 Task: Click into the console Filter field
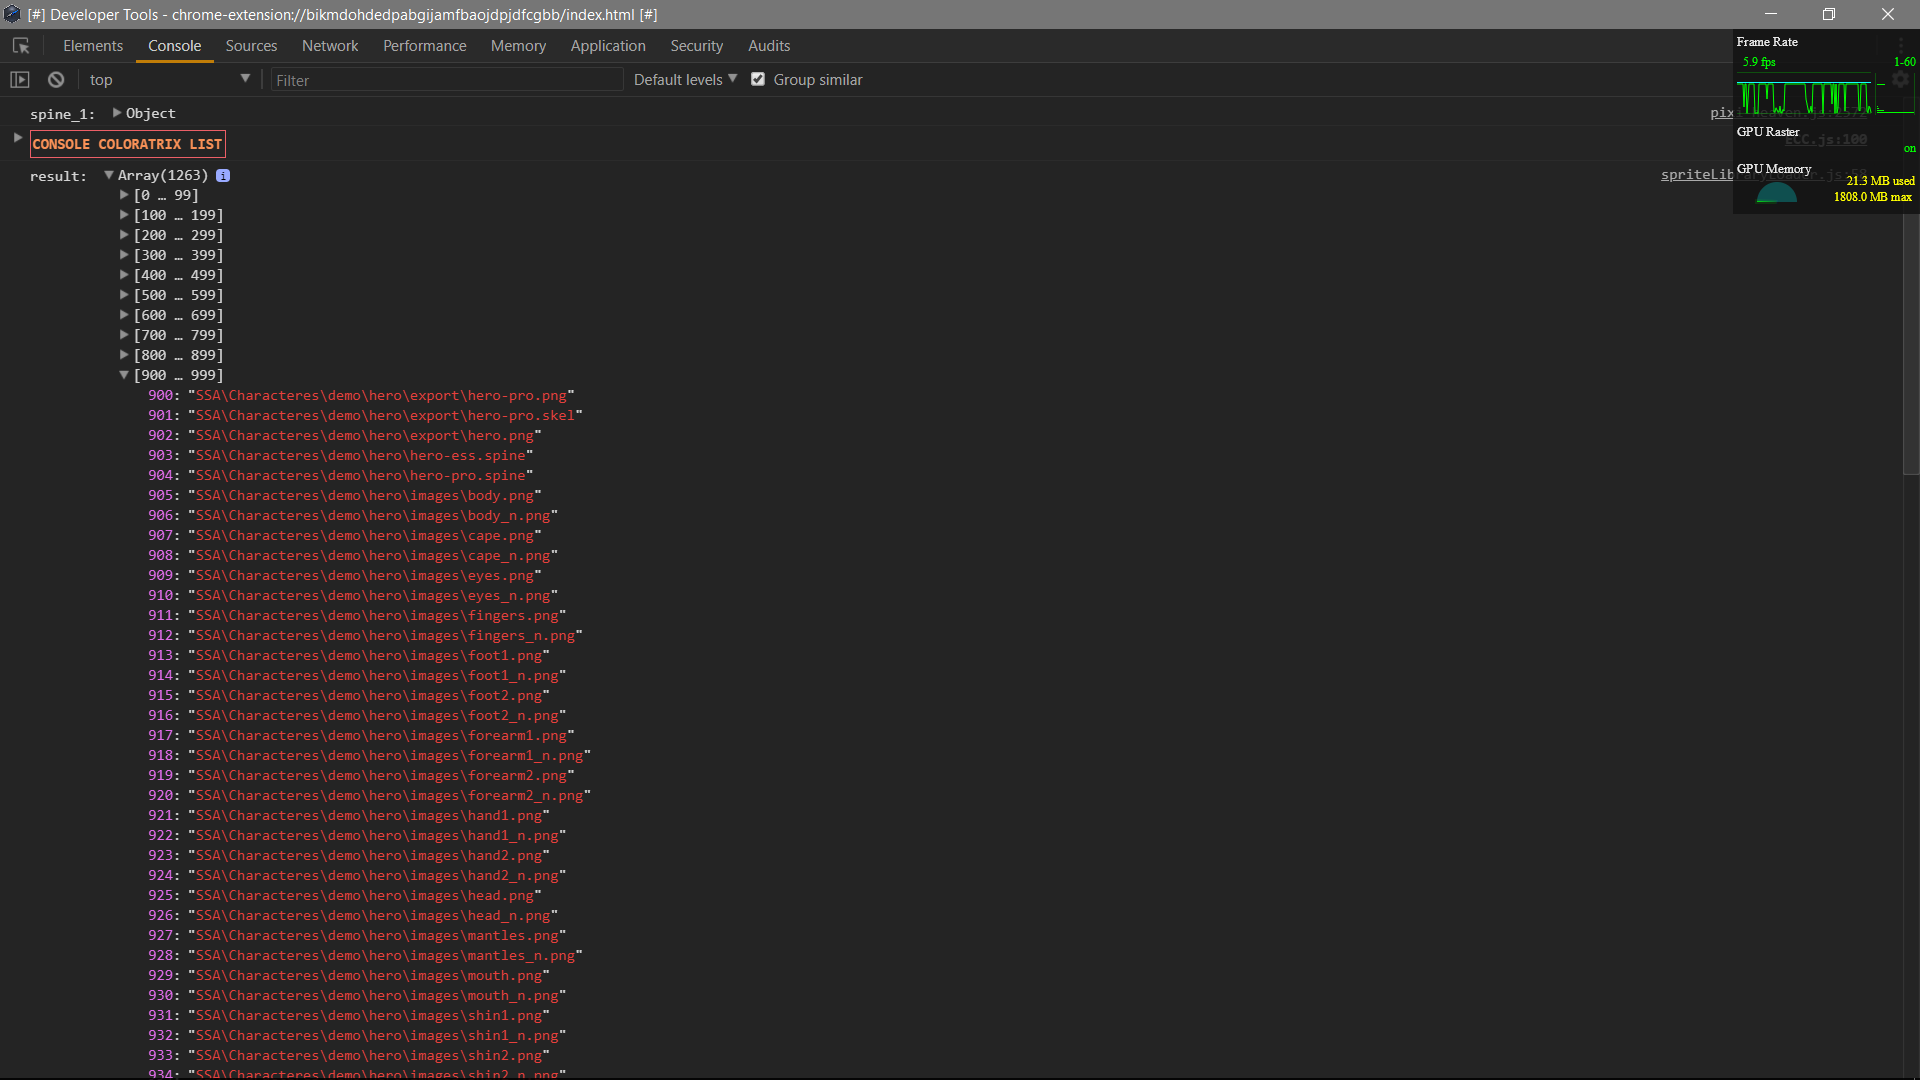(447, 80)
